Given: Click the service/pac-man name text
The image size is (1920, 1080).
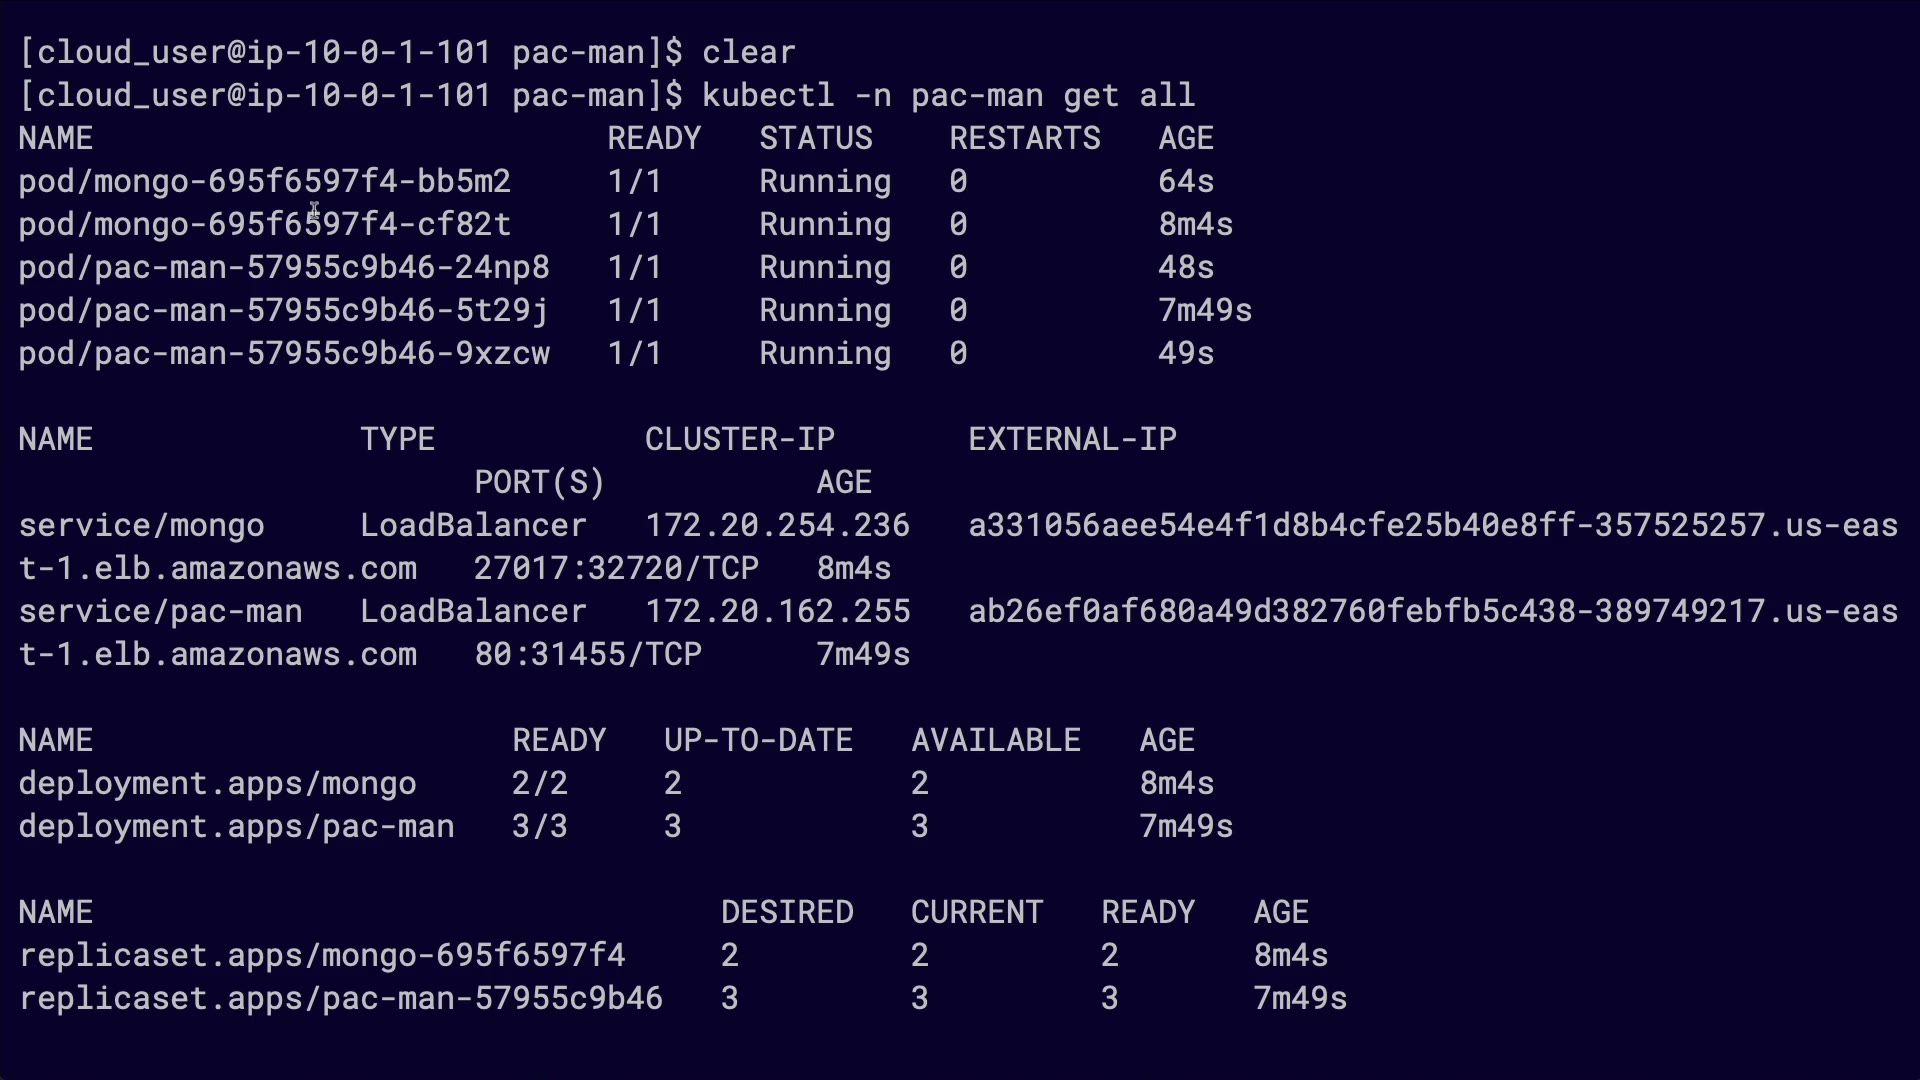Looking at the screenshot, I should click(x=161, y=612).
